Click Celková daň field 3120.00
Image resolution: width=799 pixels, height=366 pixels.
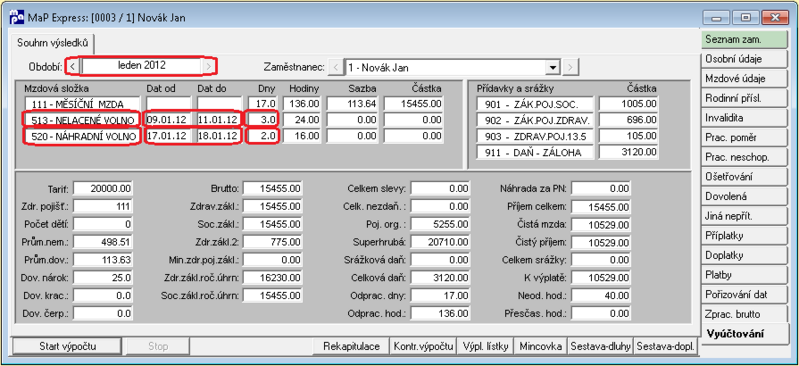pos(440,277)
